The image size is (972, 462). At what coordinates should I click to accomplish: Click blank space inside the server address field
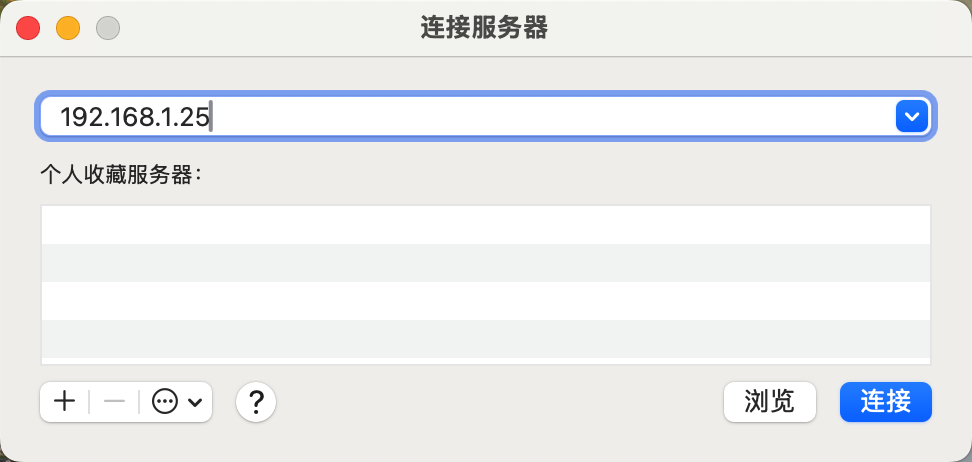(550, 117)
